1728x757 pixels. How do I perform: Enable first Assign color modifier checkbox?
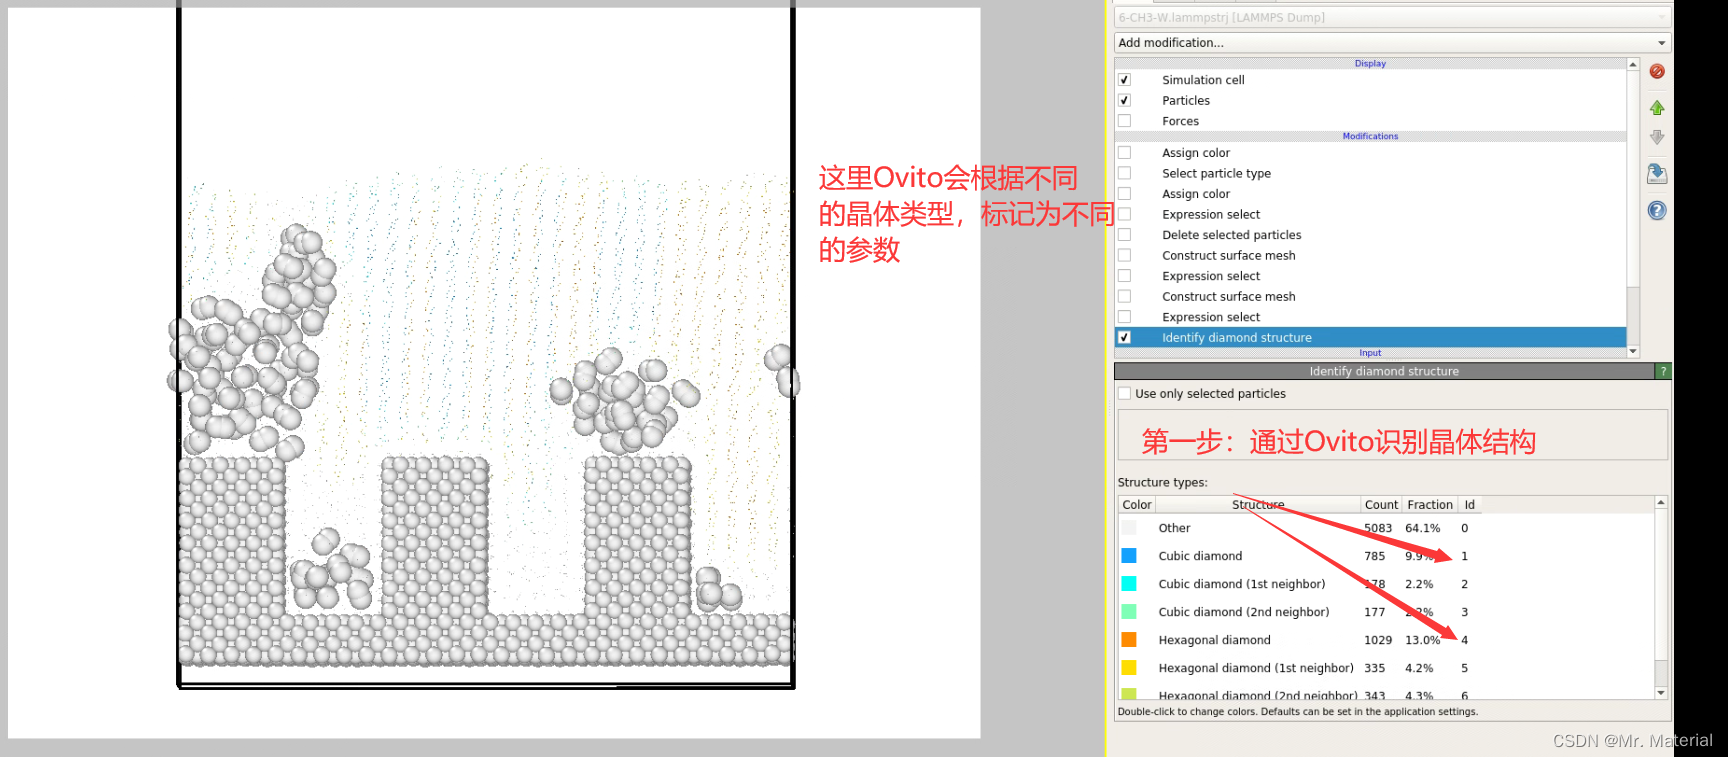click(1124, 153)
